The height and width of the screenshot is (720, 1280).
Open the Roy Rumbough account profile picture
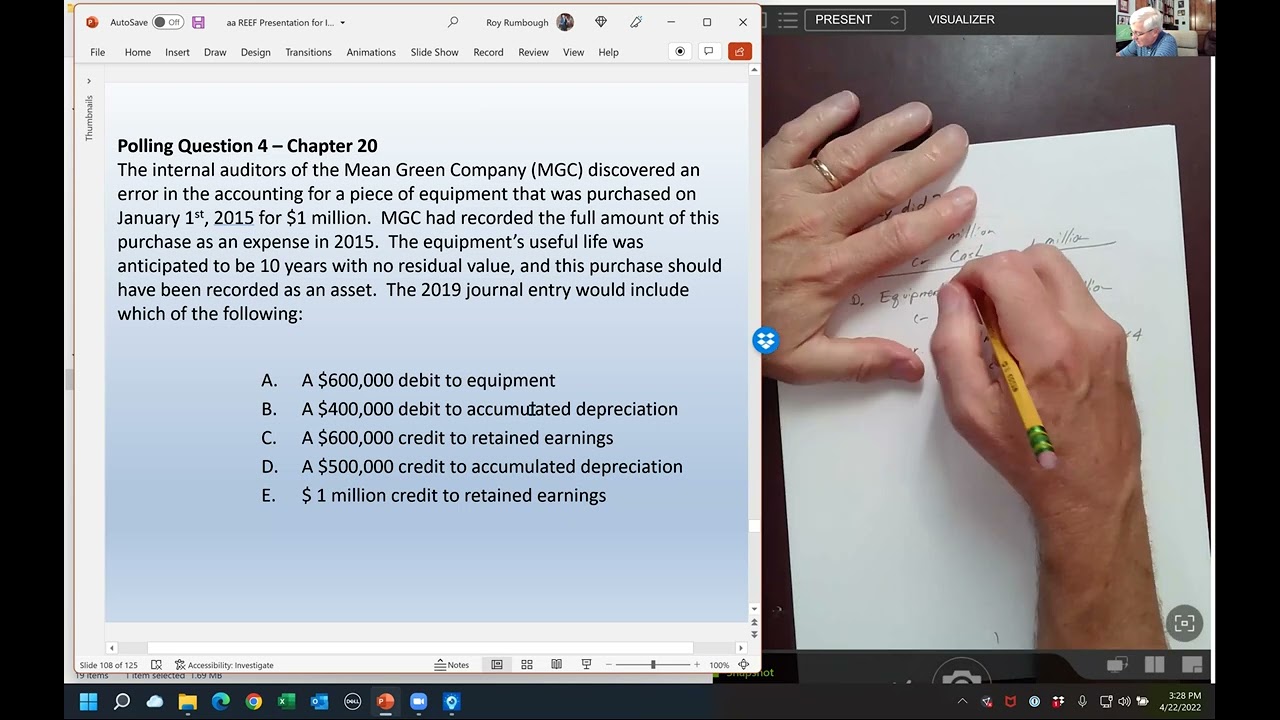pyautogui.click(x=565, y=22)
